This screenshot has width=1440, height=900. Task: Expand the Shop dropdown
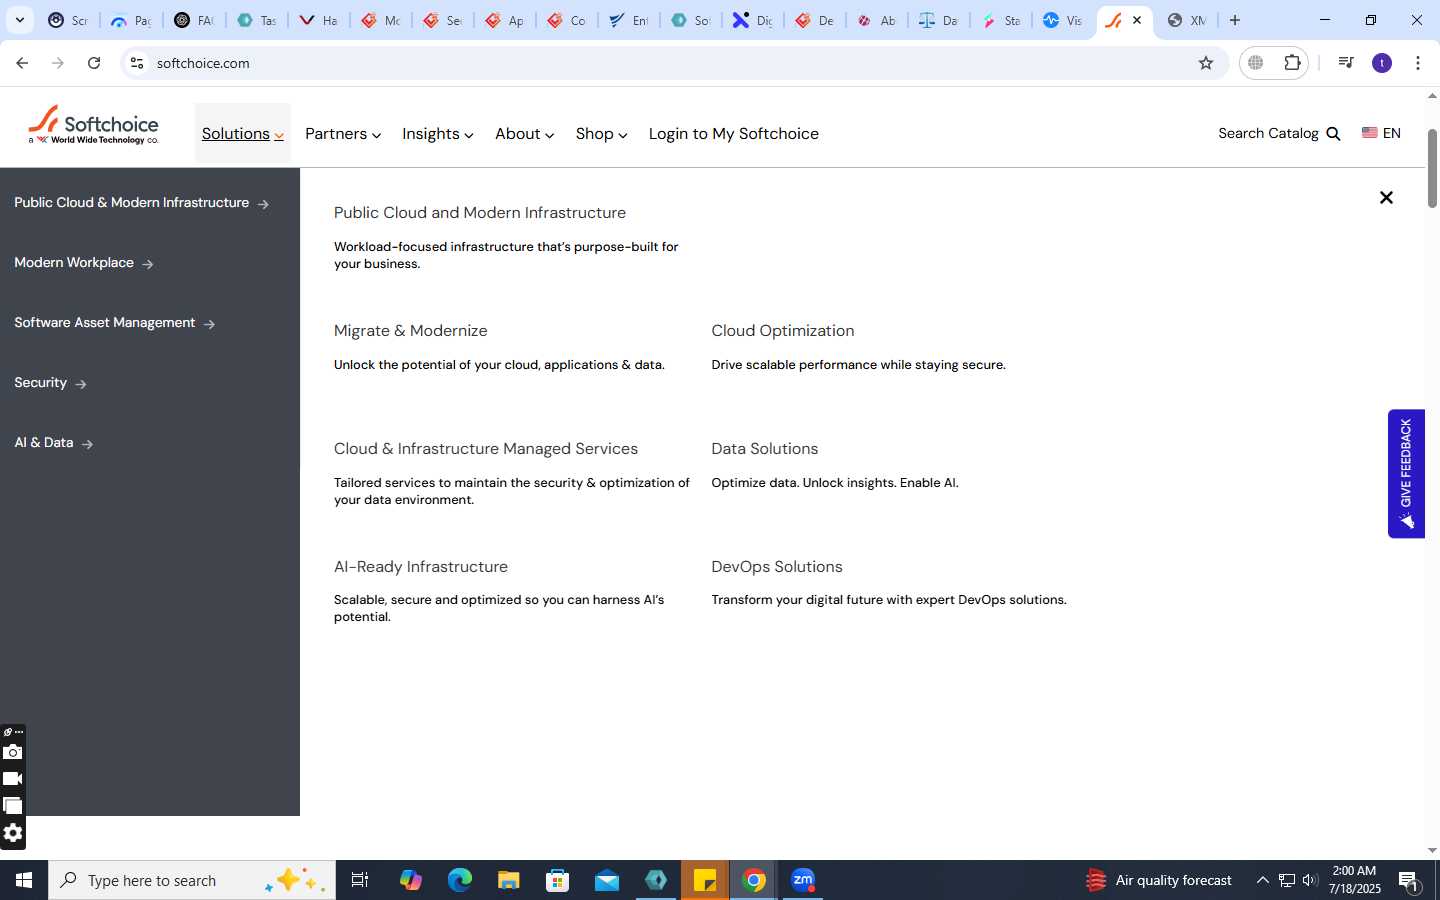[x=602, y=134]
